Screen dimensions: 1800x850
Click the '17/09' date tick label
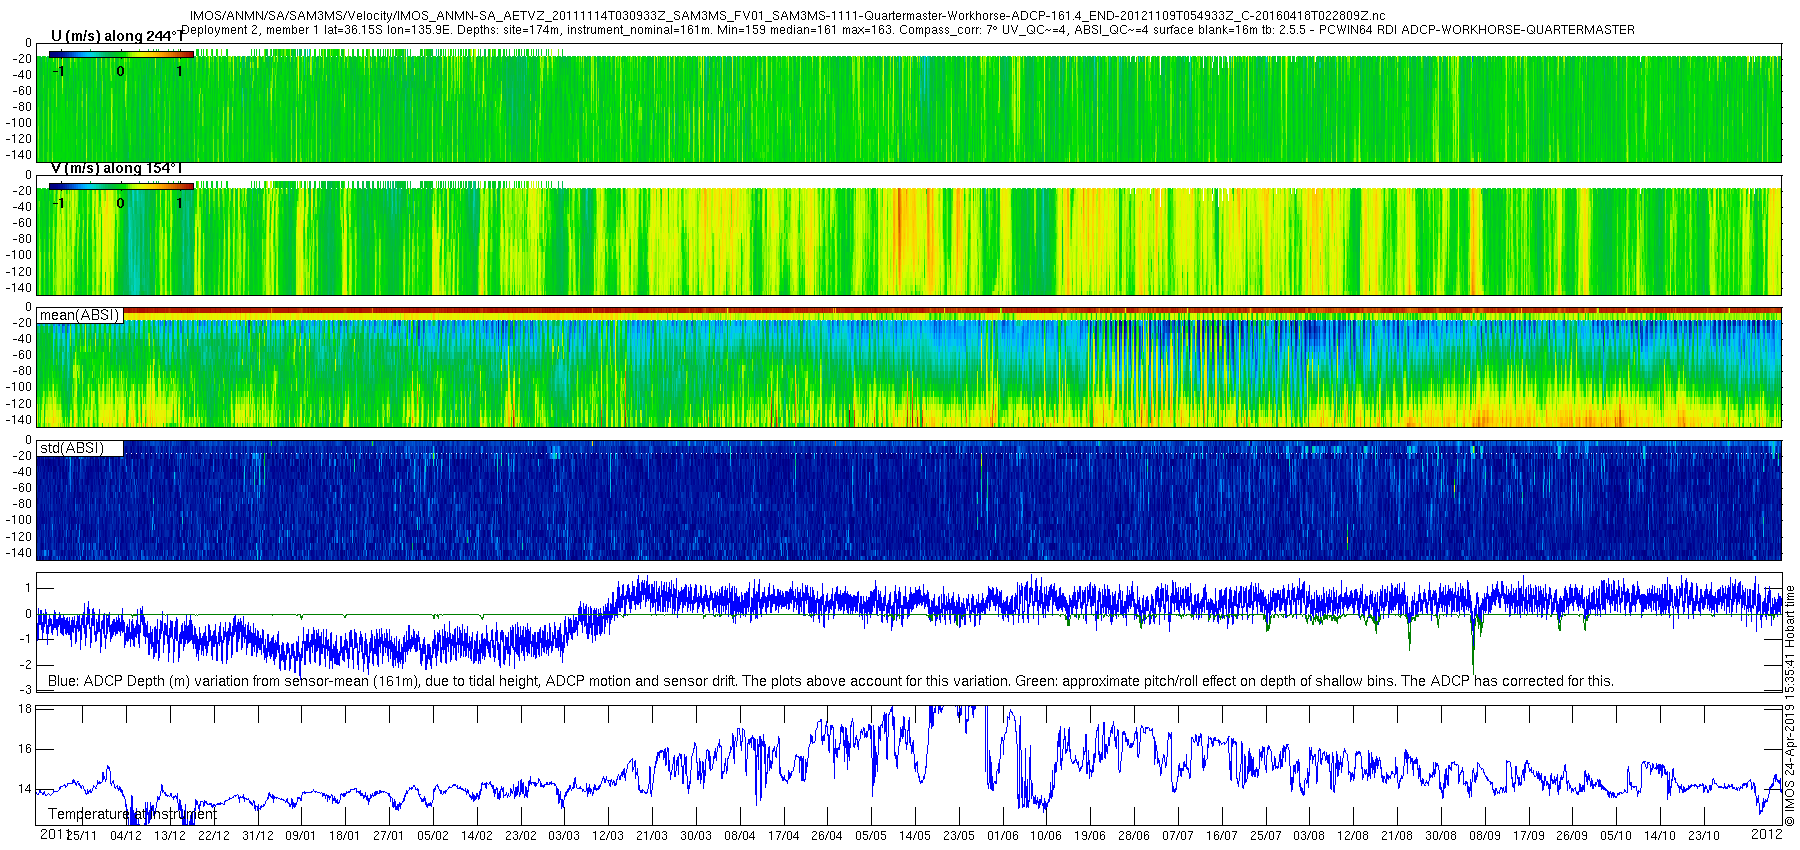tap(1529, 836)
